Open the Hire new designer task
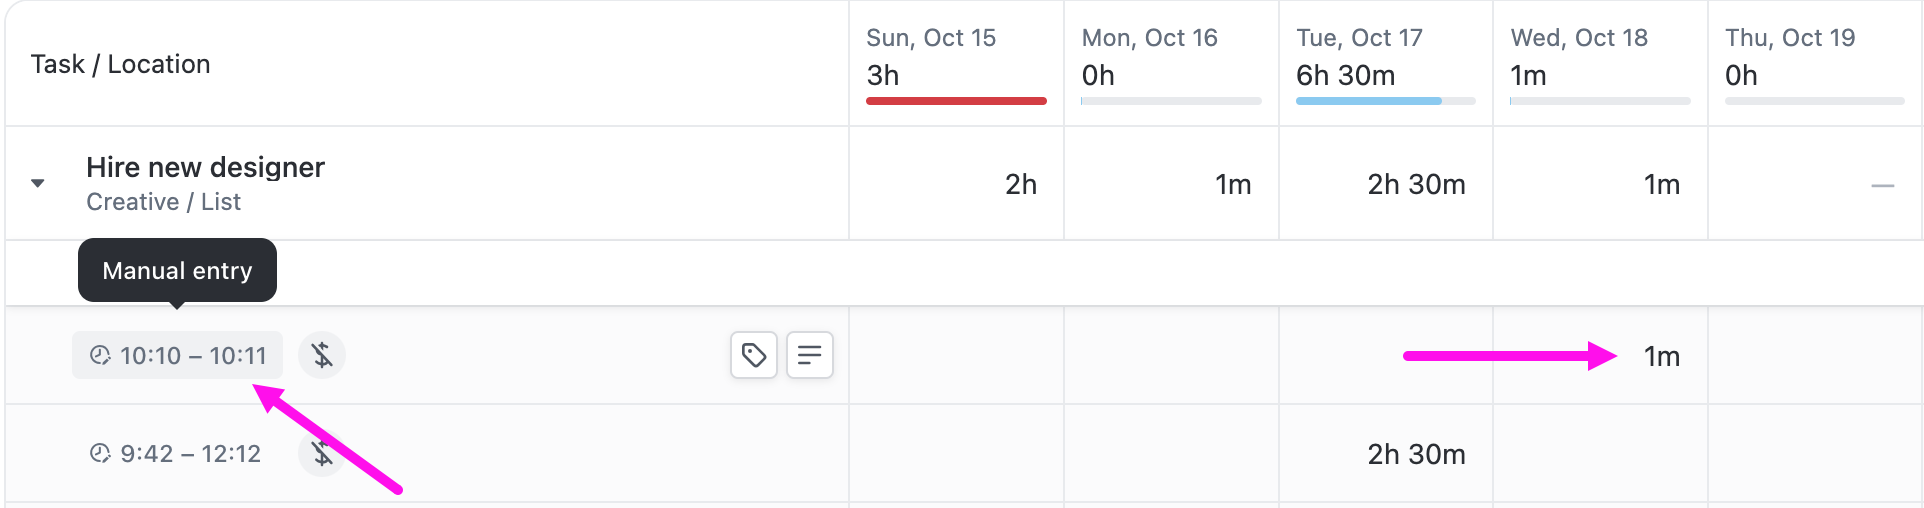The width and height of the screenshot is (1924, 508). pyautogui.click(x=205, y=167)
